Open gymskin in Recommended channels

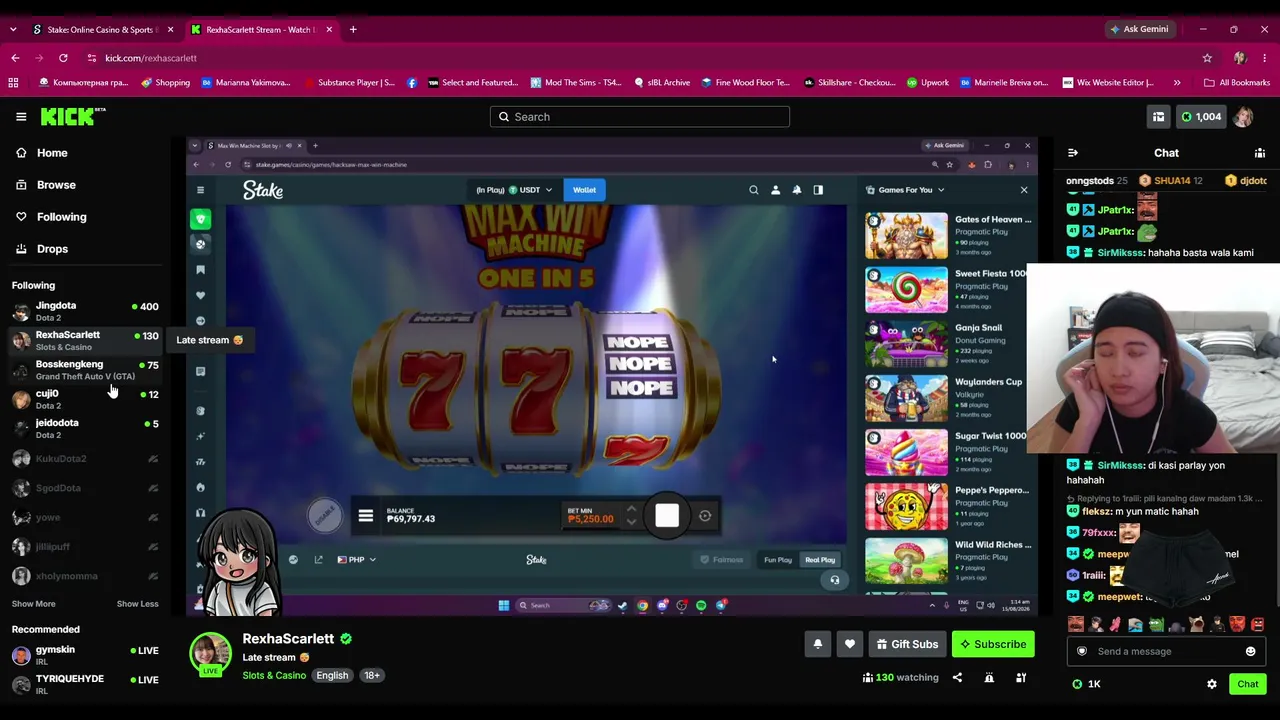85,655
